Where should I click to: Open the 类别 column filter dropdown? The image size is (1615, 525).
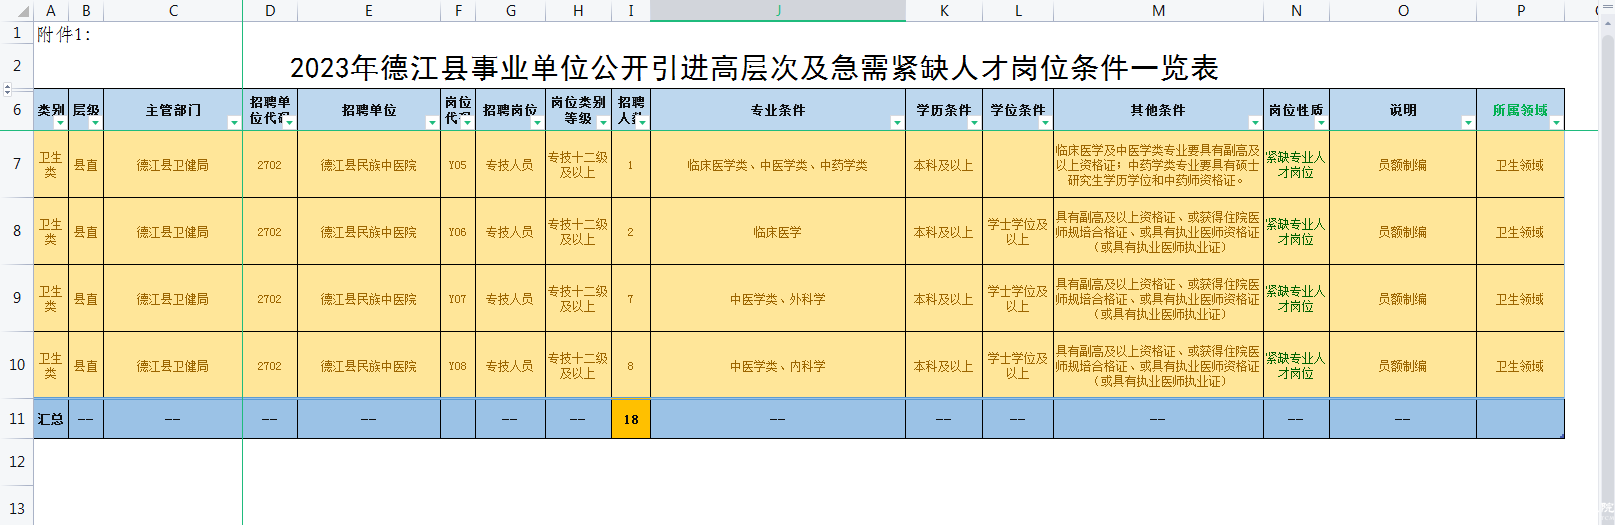click(x=60, y=123)
